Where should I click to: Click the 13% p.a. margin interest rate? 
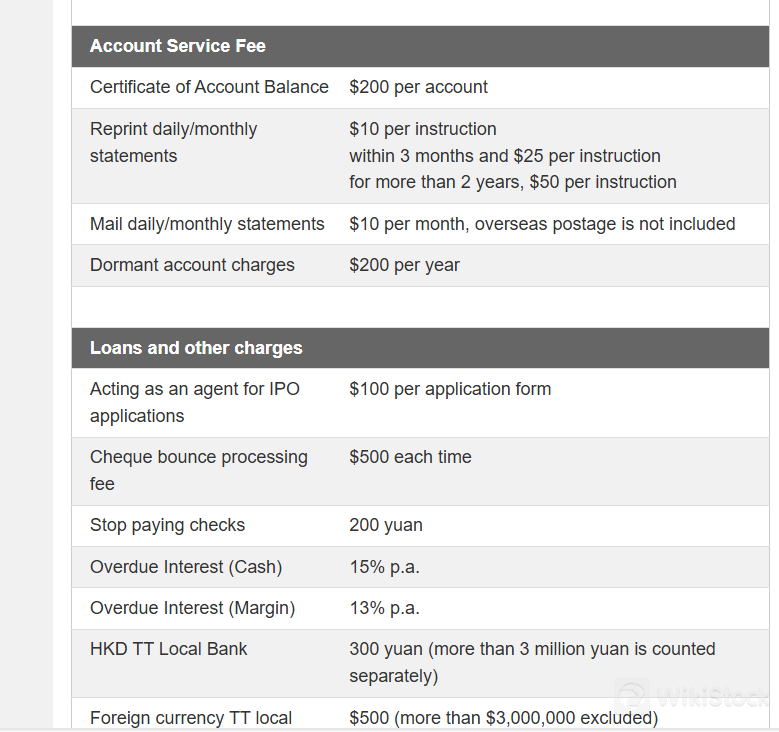[384, 608]
